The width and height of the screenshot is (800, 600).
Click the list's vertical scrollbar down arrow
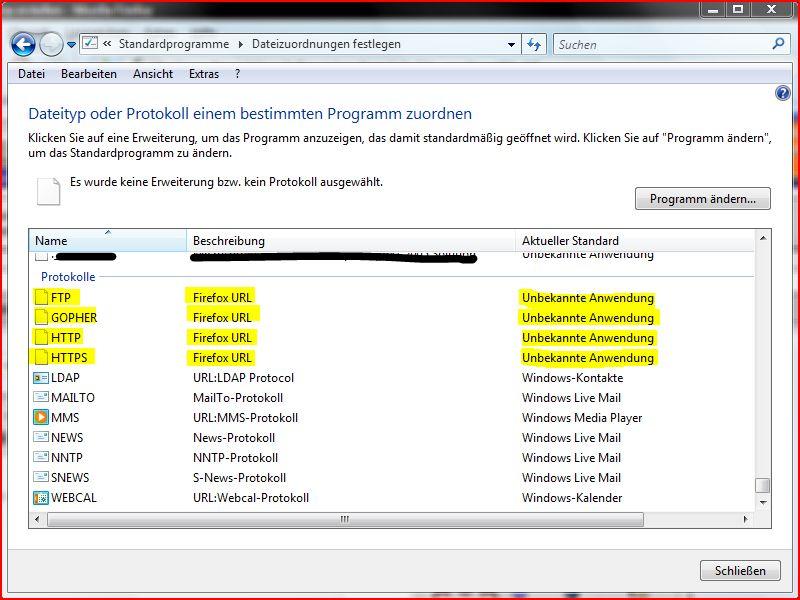click(763, 503)
